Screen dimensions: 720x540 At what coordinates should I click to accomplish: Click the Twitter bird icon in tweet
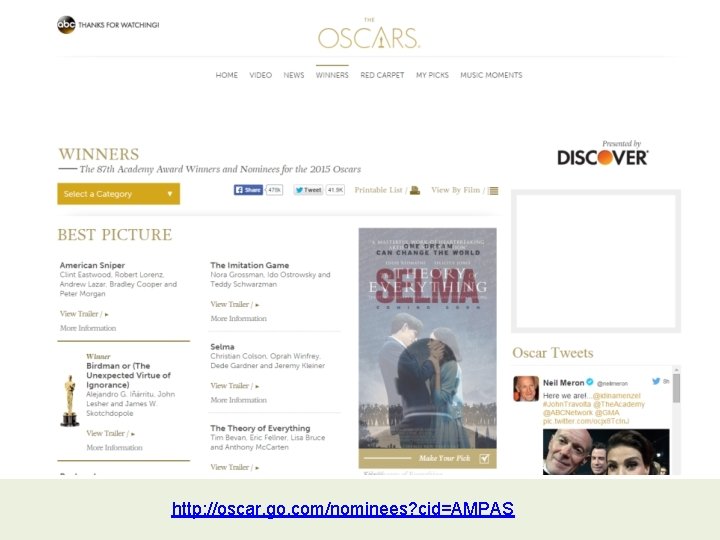[x=656, y=381]
